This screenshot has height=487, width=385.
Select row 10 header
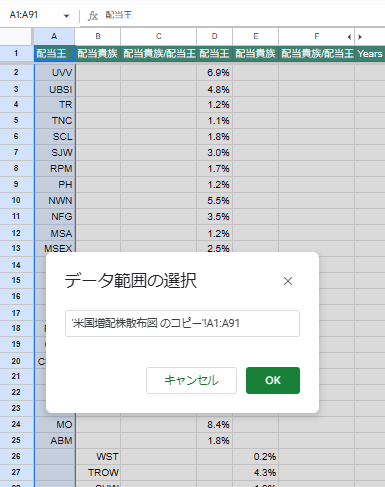(x=16, y=200)
